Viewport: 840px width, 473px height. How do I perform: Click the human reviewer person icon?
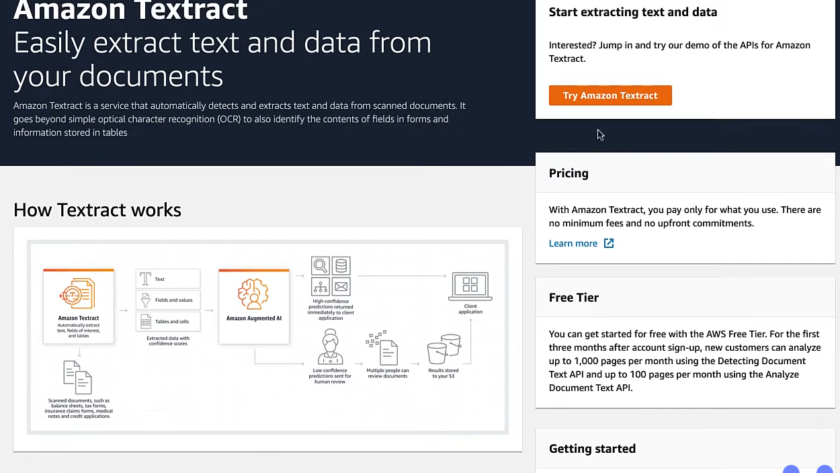coord(330,348)
